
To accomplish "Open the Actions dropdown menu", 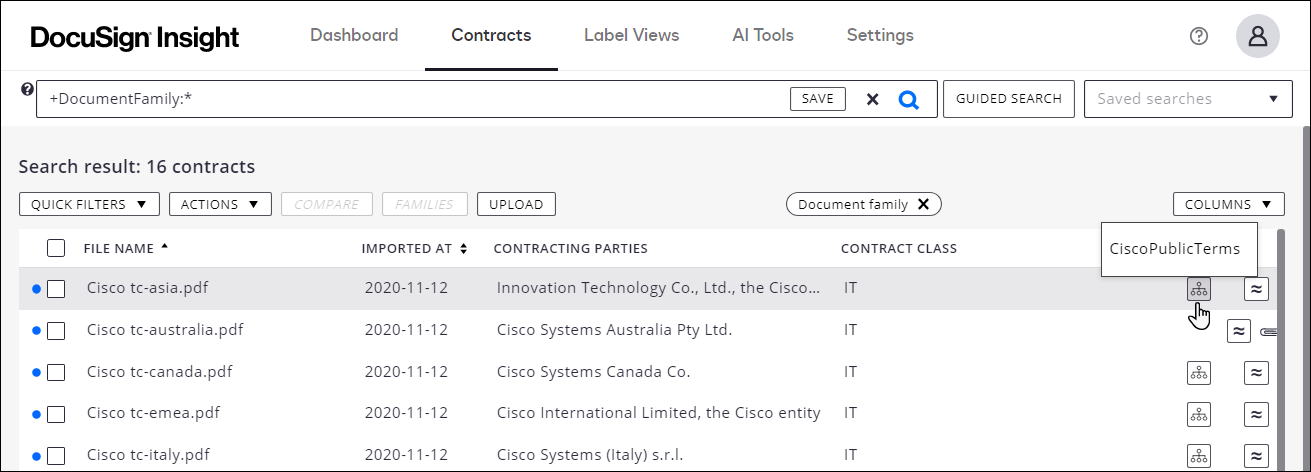I will pos(220,204).
